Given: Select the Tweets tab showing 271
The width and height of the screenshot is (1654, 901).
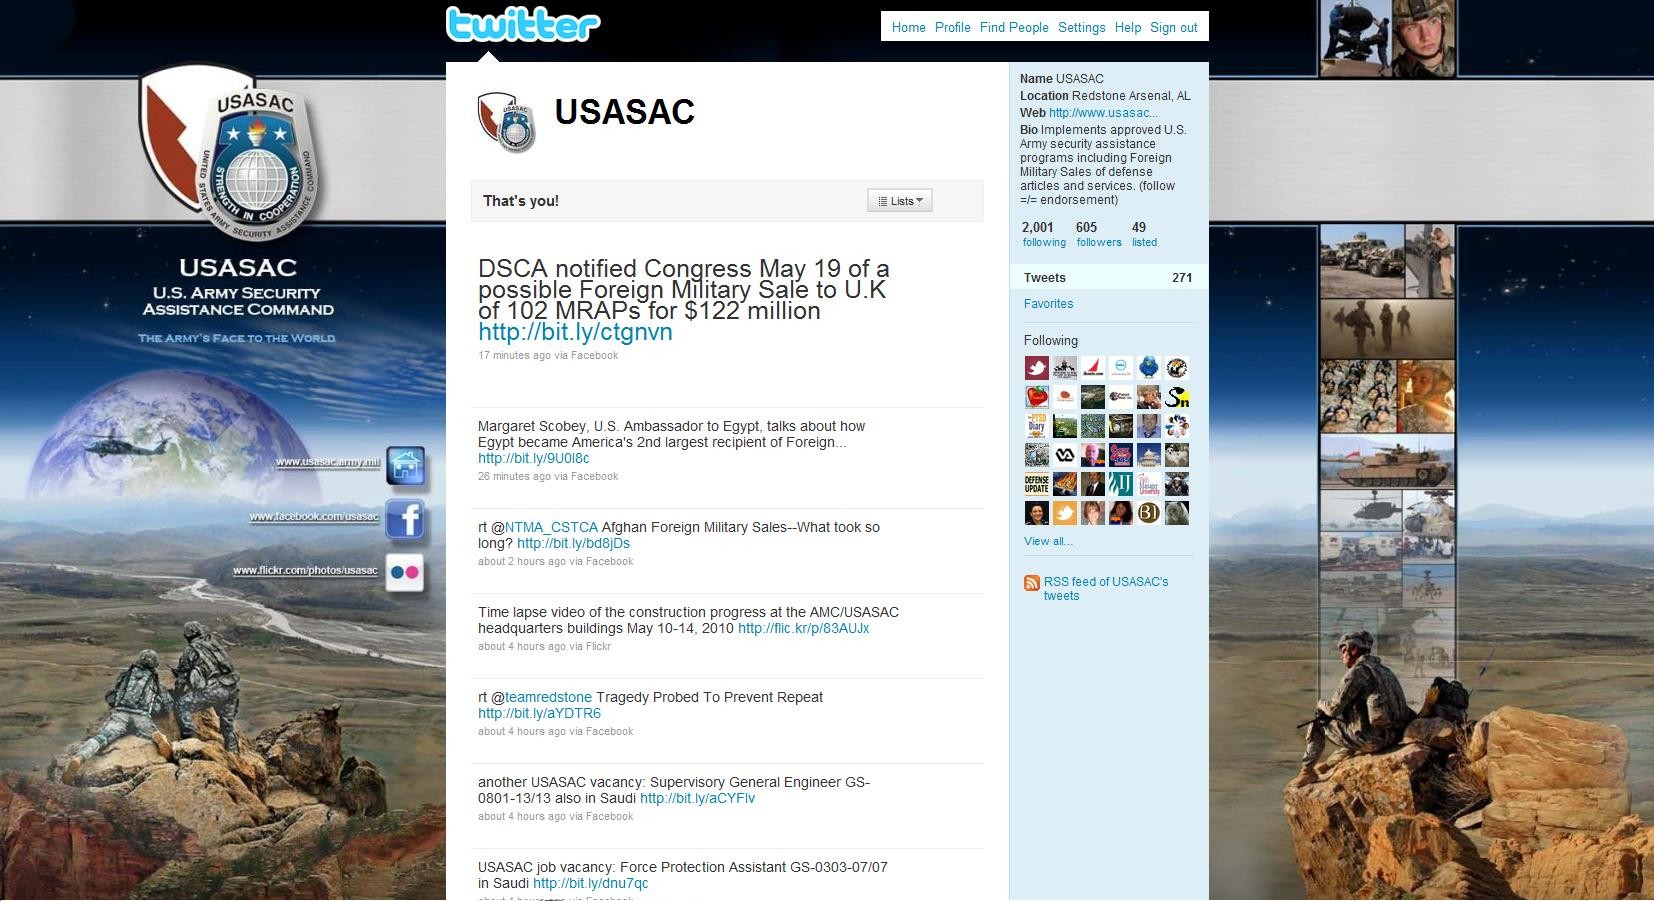Looking at the screenshot, I should [1108, 277].
